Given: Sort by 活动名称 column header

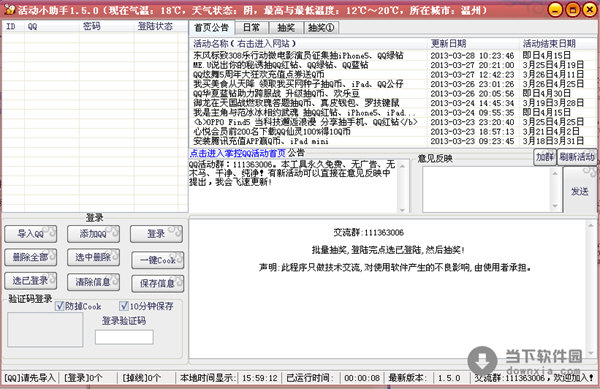Looking at the screenshot, I should pyautogui.click(x=308, y=44).
